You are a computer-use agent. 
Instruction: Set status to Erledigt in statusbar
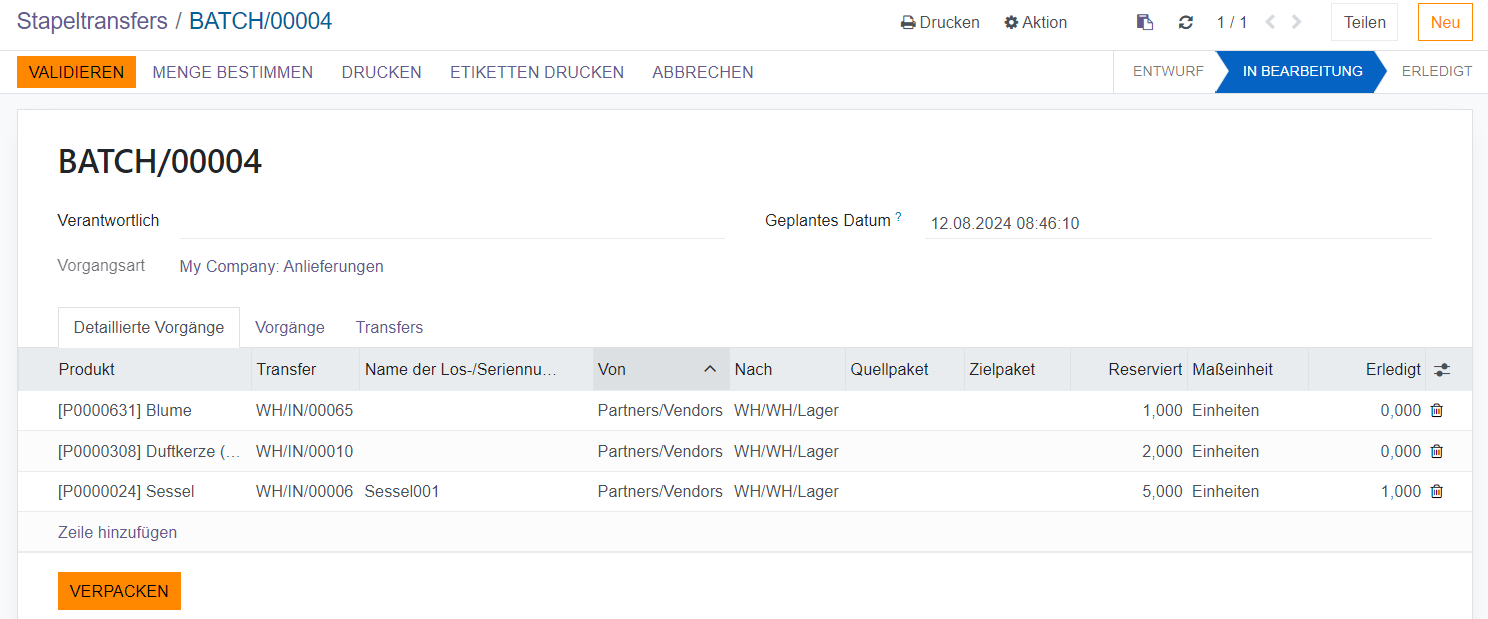click(x=1436, y=71)
